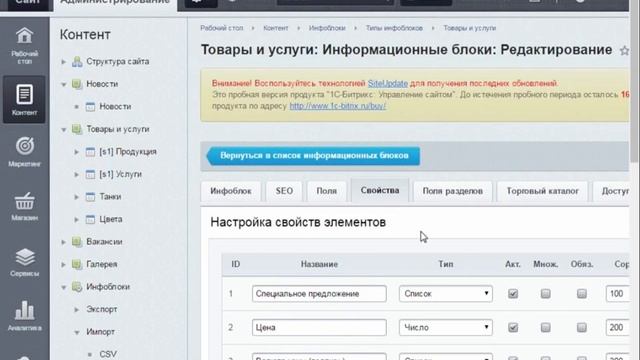This screenshot has width=640, height=360.
Task: Switch to the Торговый каталог tab
Action: (542, 191)
